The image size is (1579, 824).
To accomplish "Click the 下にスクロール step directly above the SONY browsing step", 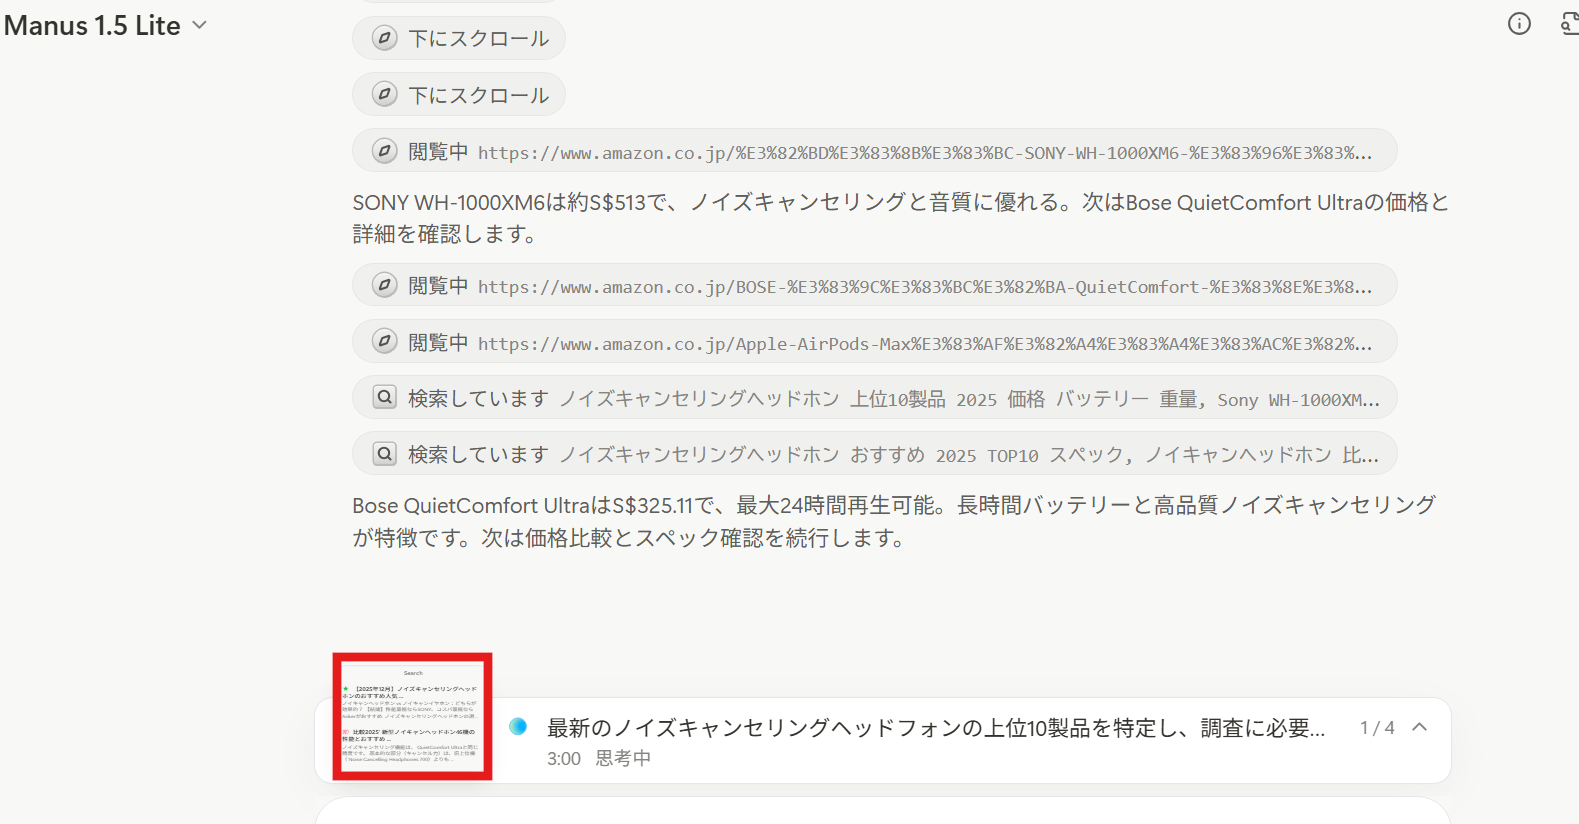I will [x=459, y=95].
